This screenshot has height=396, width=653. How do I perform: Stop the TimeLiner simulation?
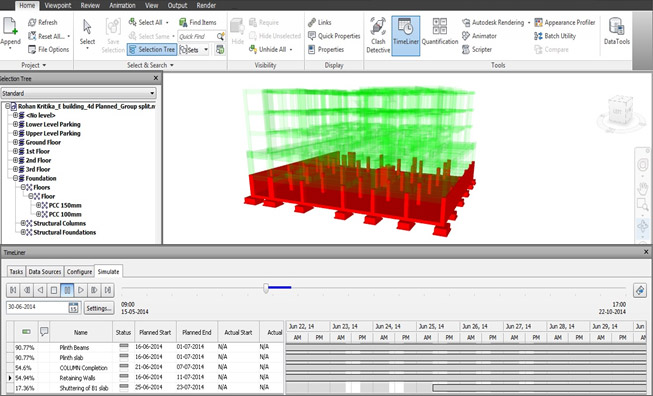[x=54, y=290]
